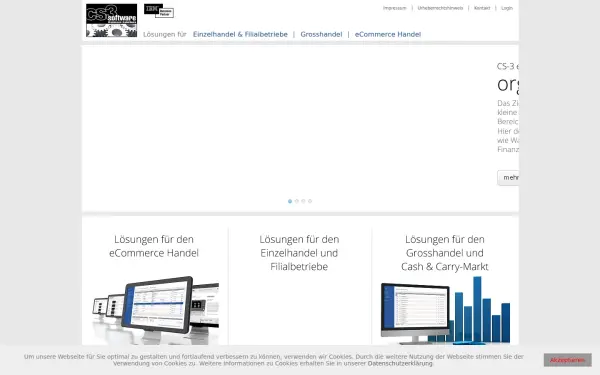This screenshot has height=375, width=600.
Task: Open the Login link
Action: tap(507, 8)
